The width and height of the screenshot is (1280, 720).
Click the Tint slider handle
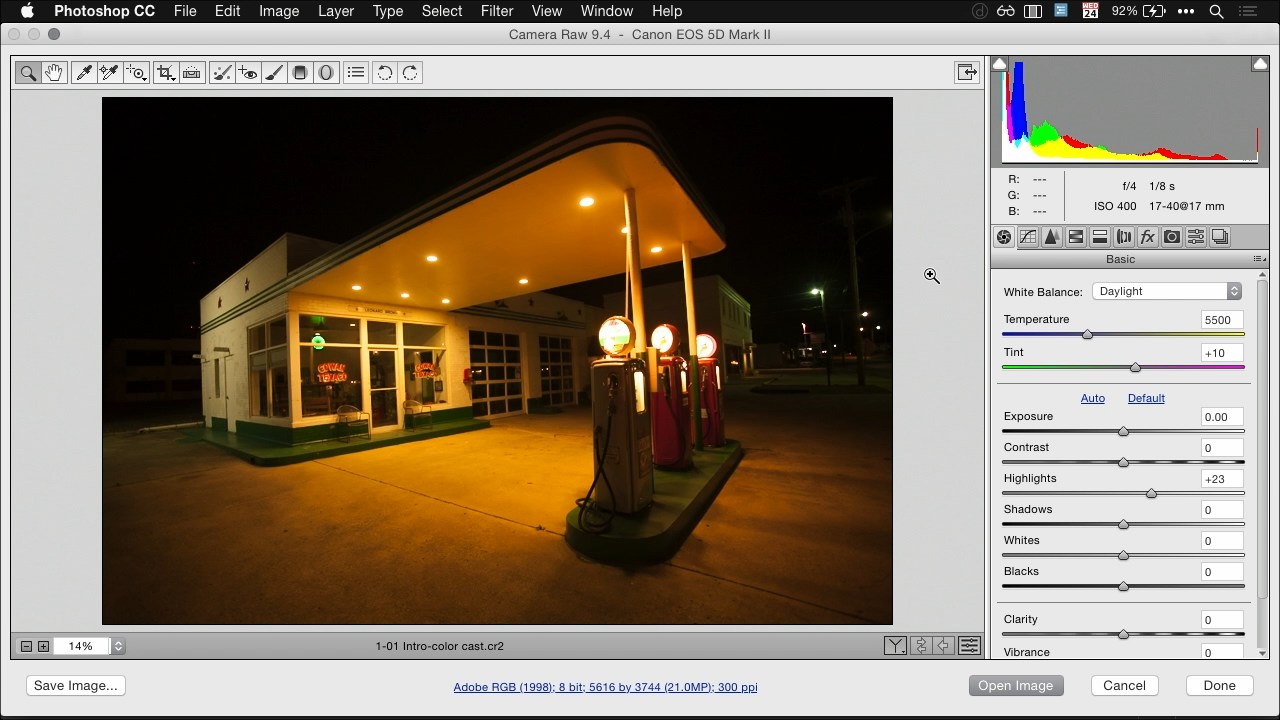pos(1135,367)
